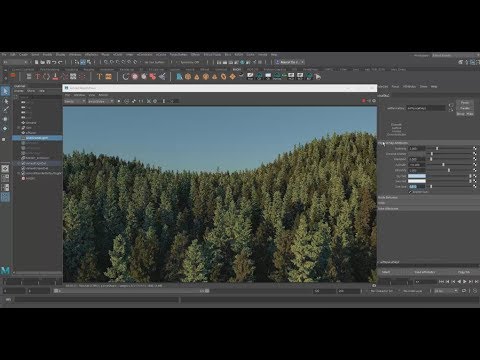The height and width of the screenshot is (360, 480).
Task: Click the orange T icon on Arnold shelf
Action: click(99, 77)
